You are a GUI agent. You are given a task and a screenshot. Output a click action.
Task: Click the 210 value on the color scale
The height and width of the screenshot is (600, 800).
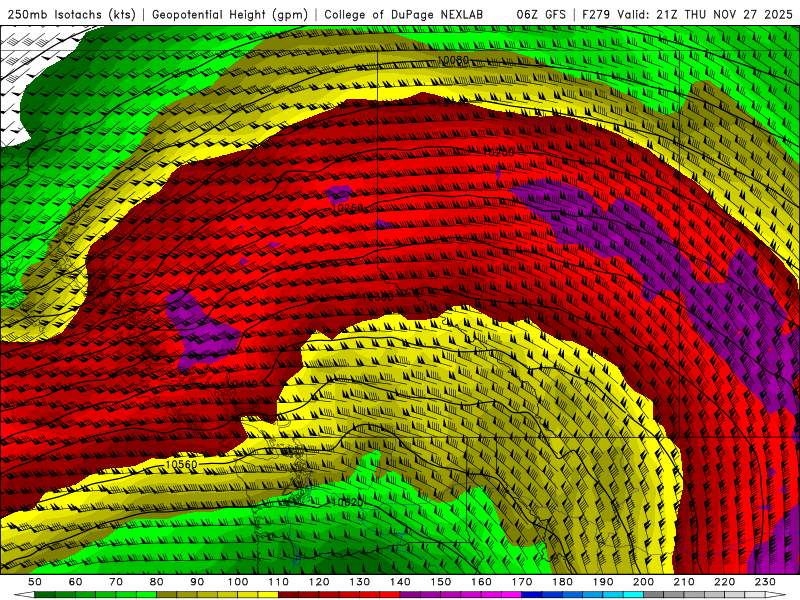[684, 582]
